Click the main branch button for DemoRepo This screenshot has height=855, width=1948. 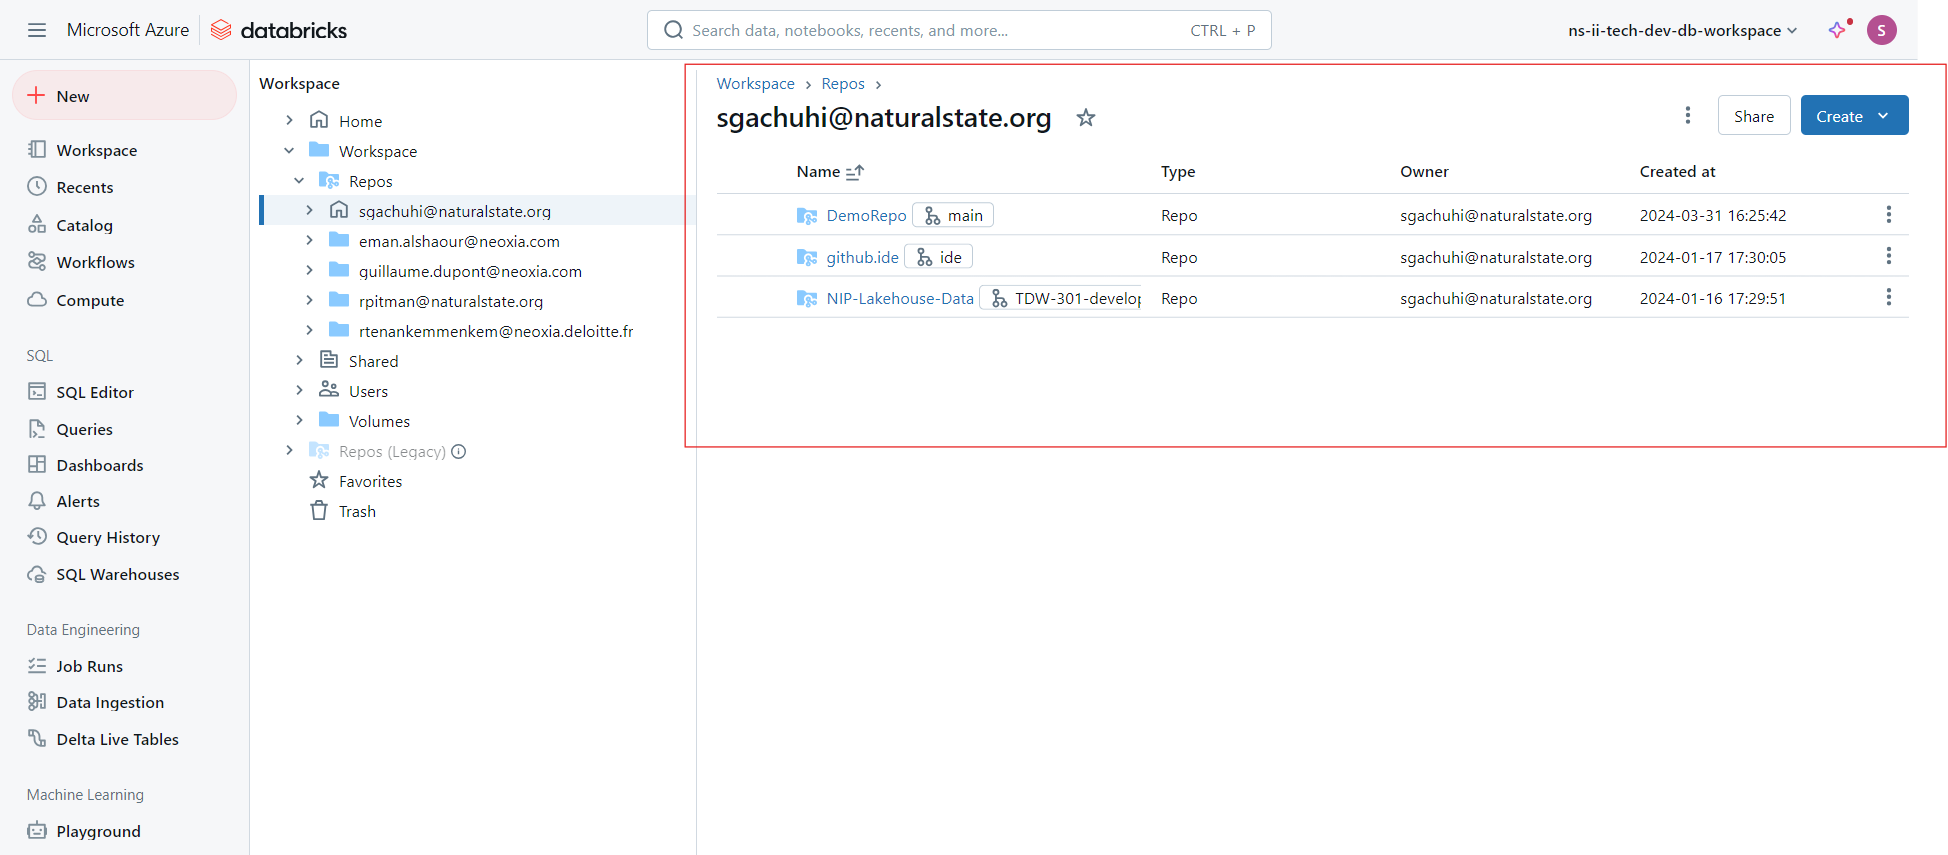953,216
